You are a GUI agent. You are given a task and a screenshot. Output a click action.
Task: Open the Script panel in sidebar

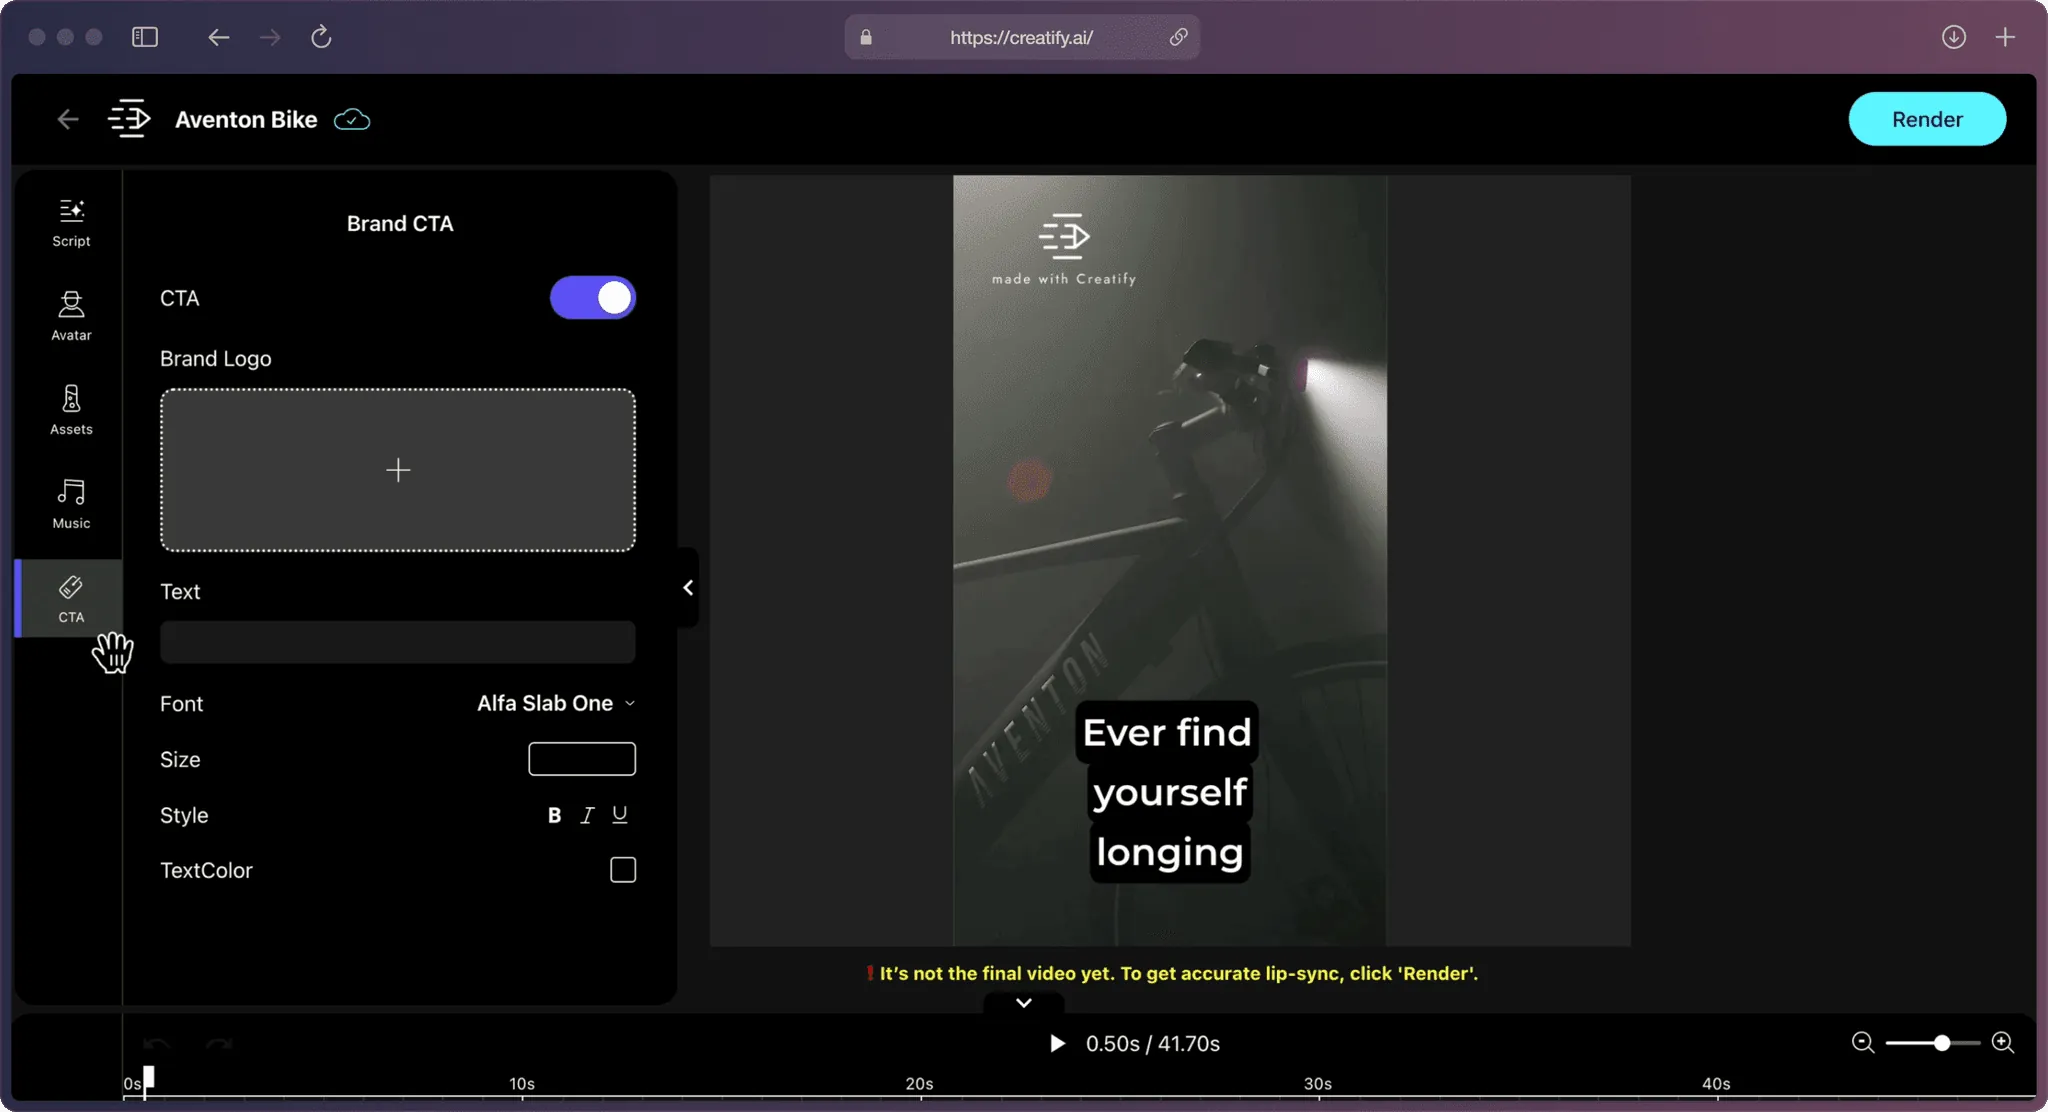tap(71, 223)
